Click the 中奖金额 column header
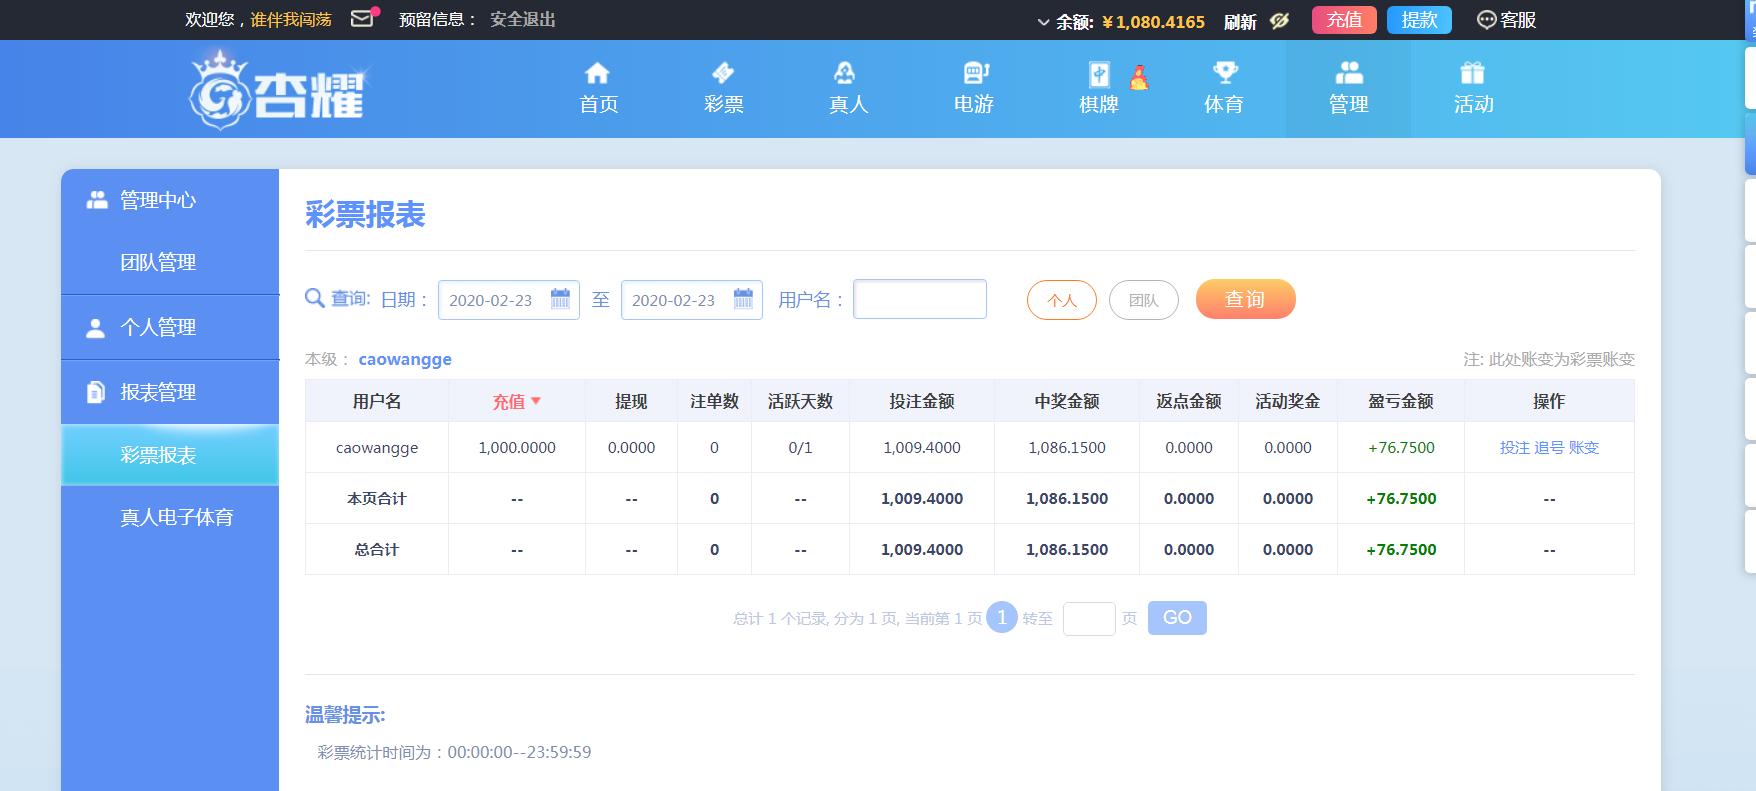 click(x=1067, y=401)
